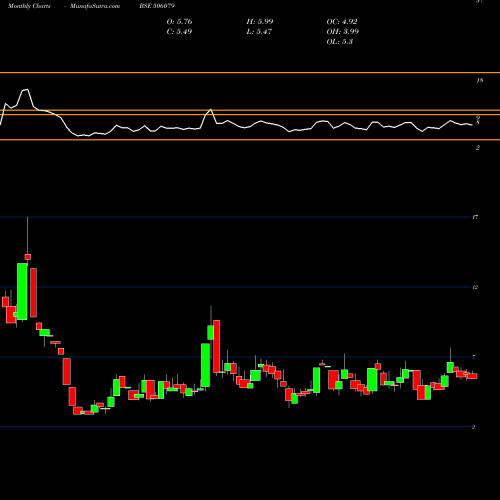The image size is (500, 500).
Task: Click the 'OC: 4.92' reading
Action: coord(342,22)
